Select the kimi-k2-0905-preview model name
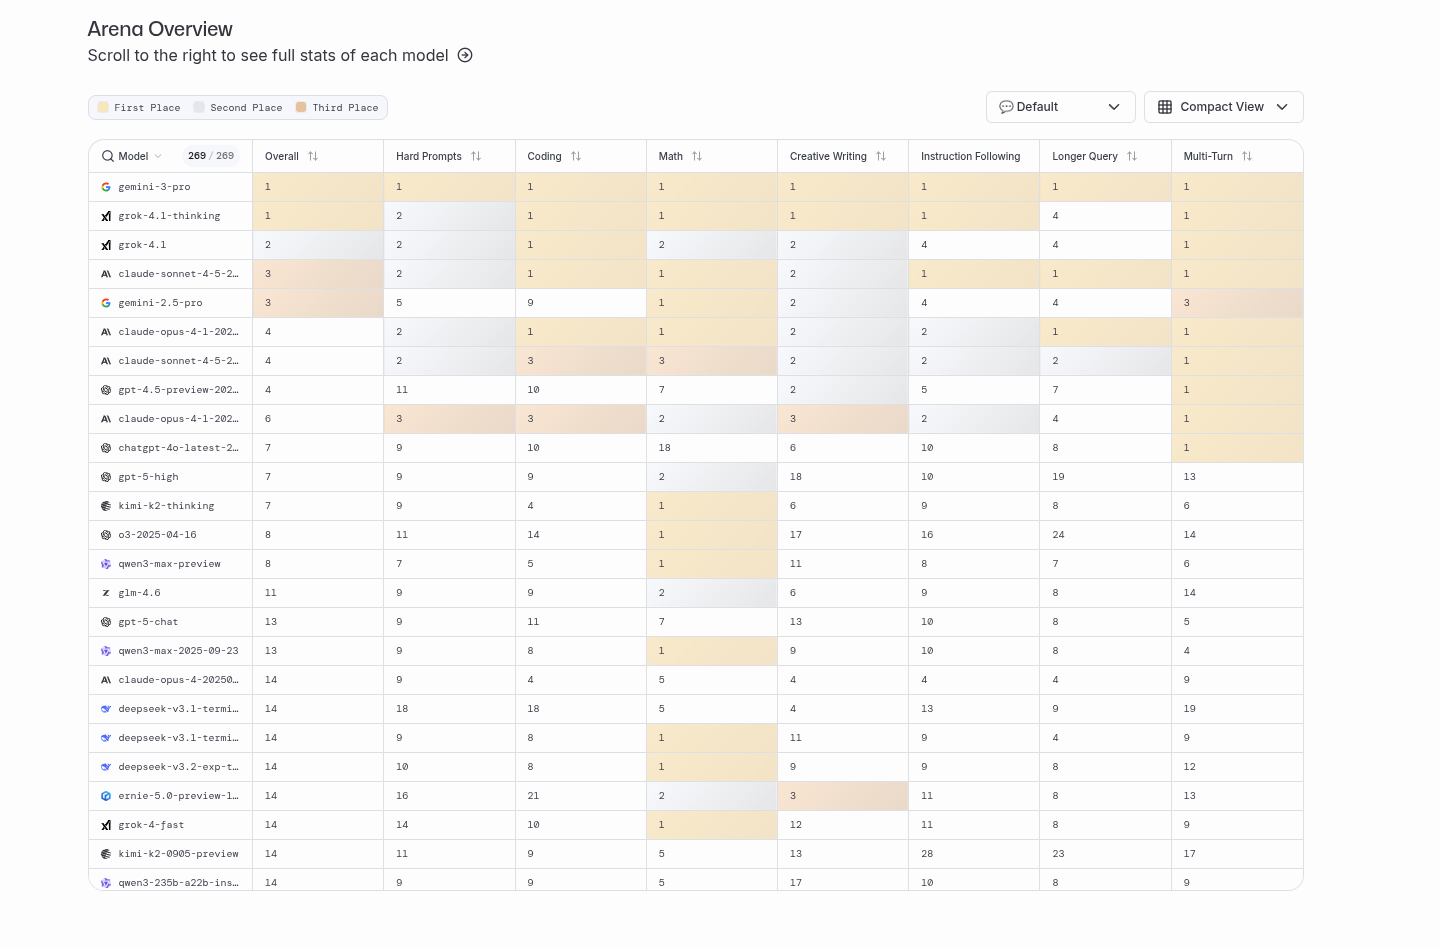Screen dimensions: 1440x947 tap(178, 854)
